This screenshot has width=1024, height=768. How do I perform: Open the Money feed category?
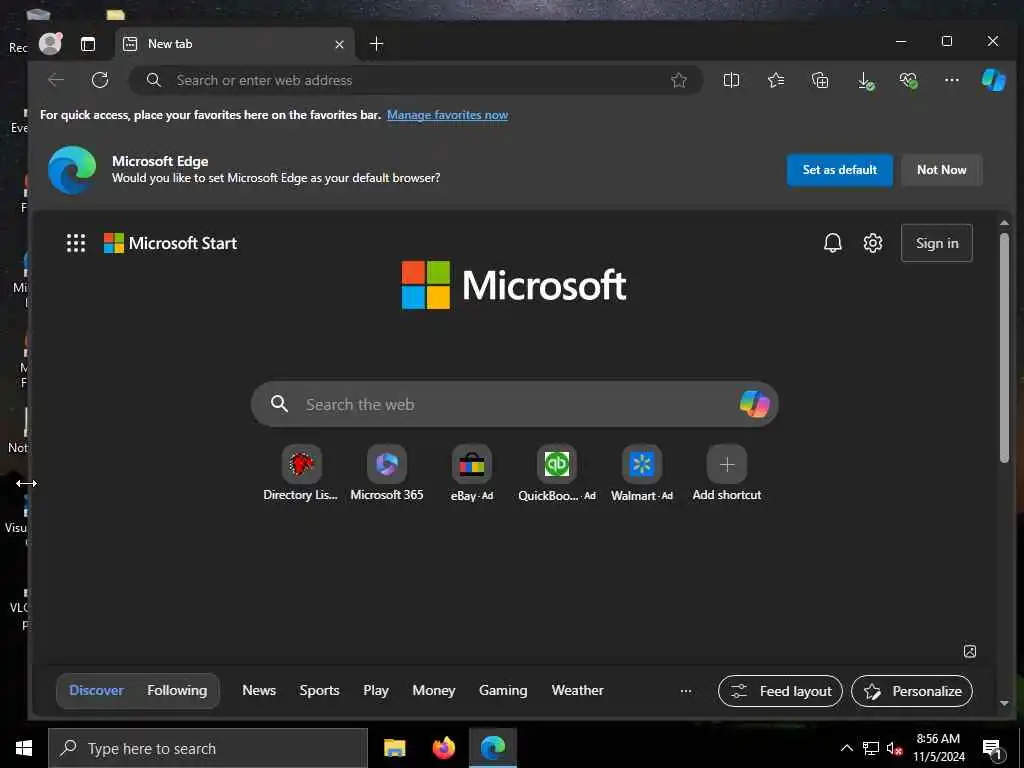[x=434, y=690]
